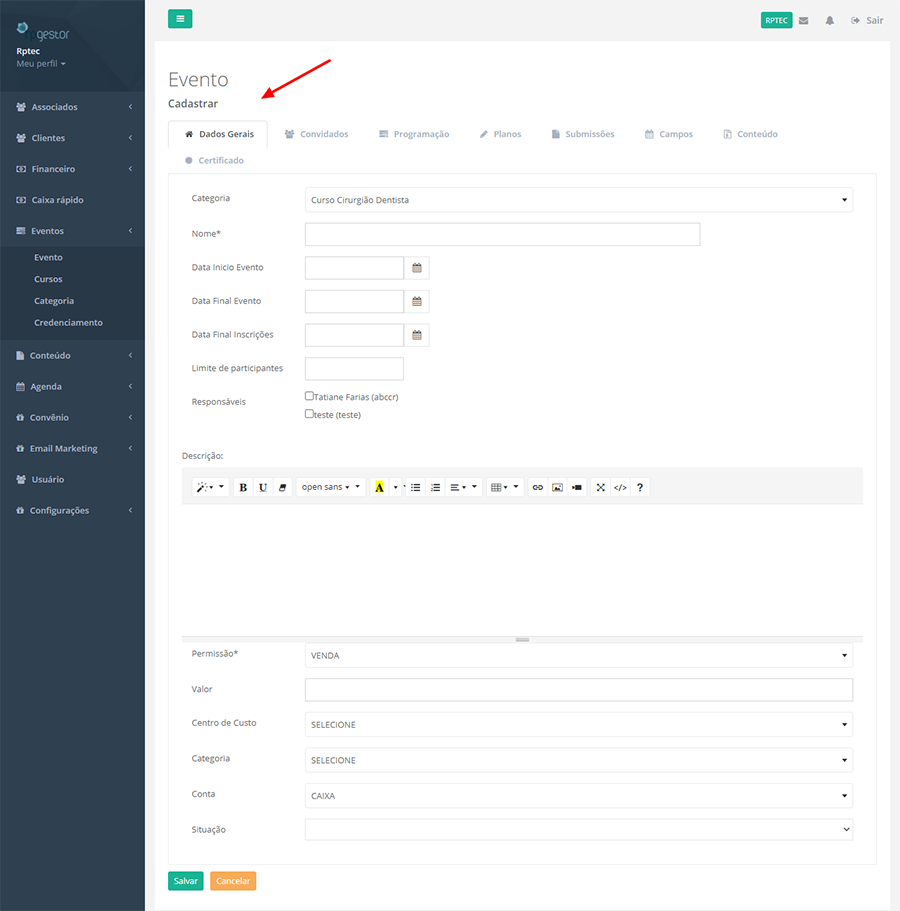Image resolution: width=900 pixels, height=911 pixels.
Task: Open the yellow highlight text color button
Action: point(379,487)
